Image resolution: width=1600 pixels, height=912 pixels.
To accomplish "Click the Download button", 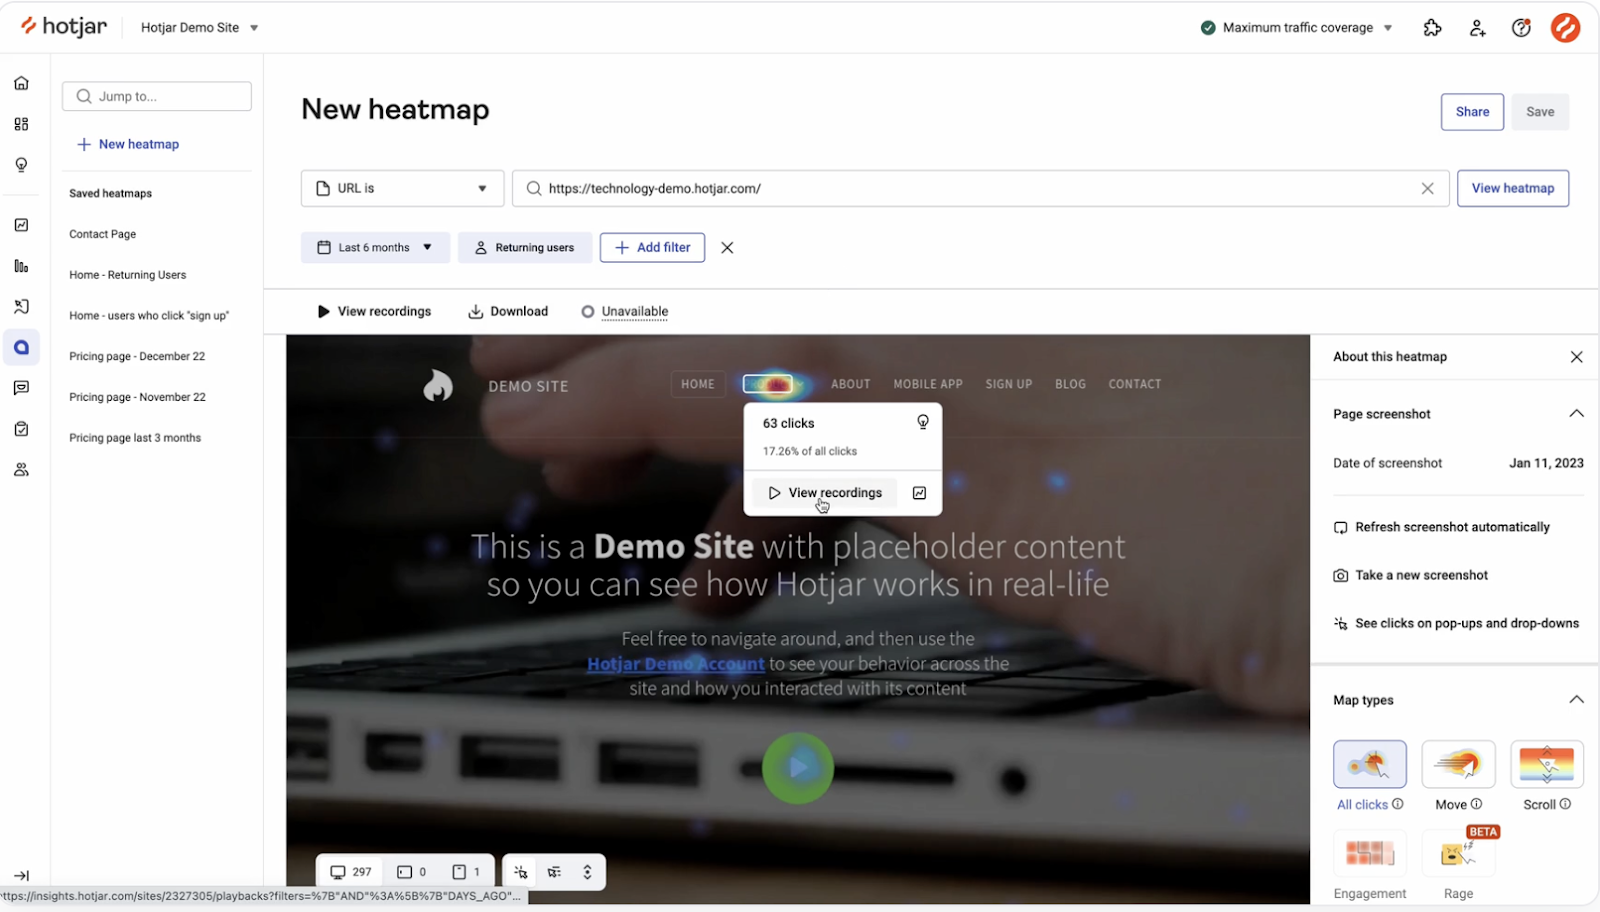I will (508, 312).
